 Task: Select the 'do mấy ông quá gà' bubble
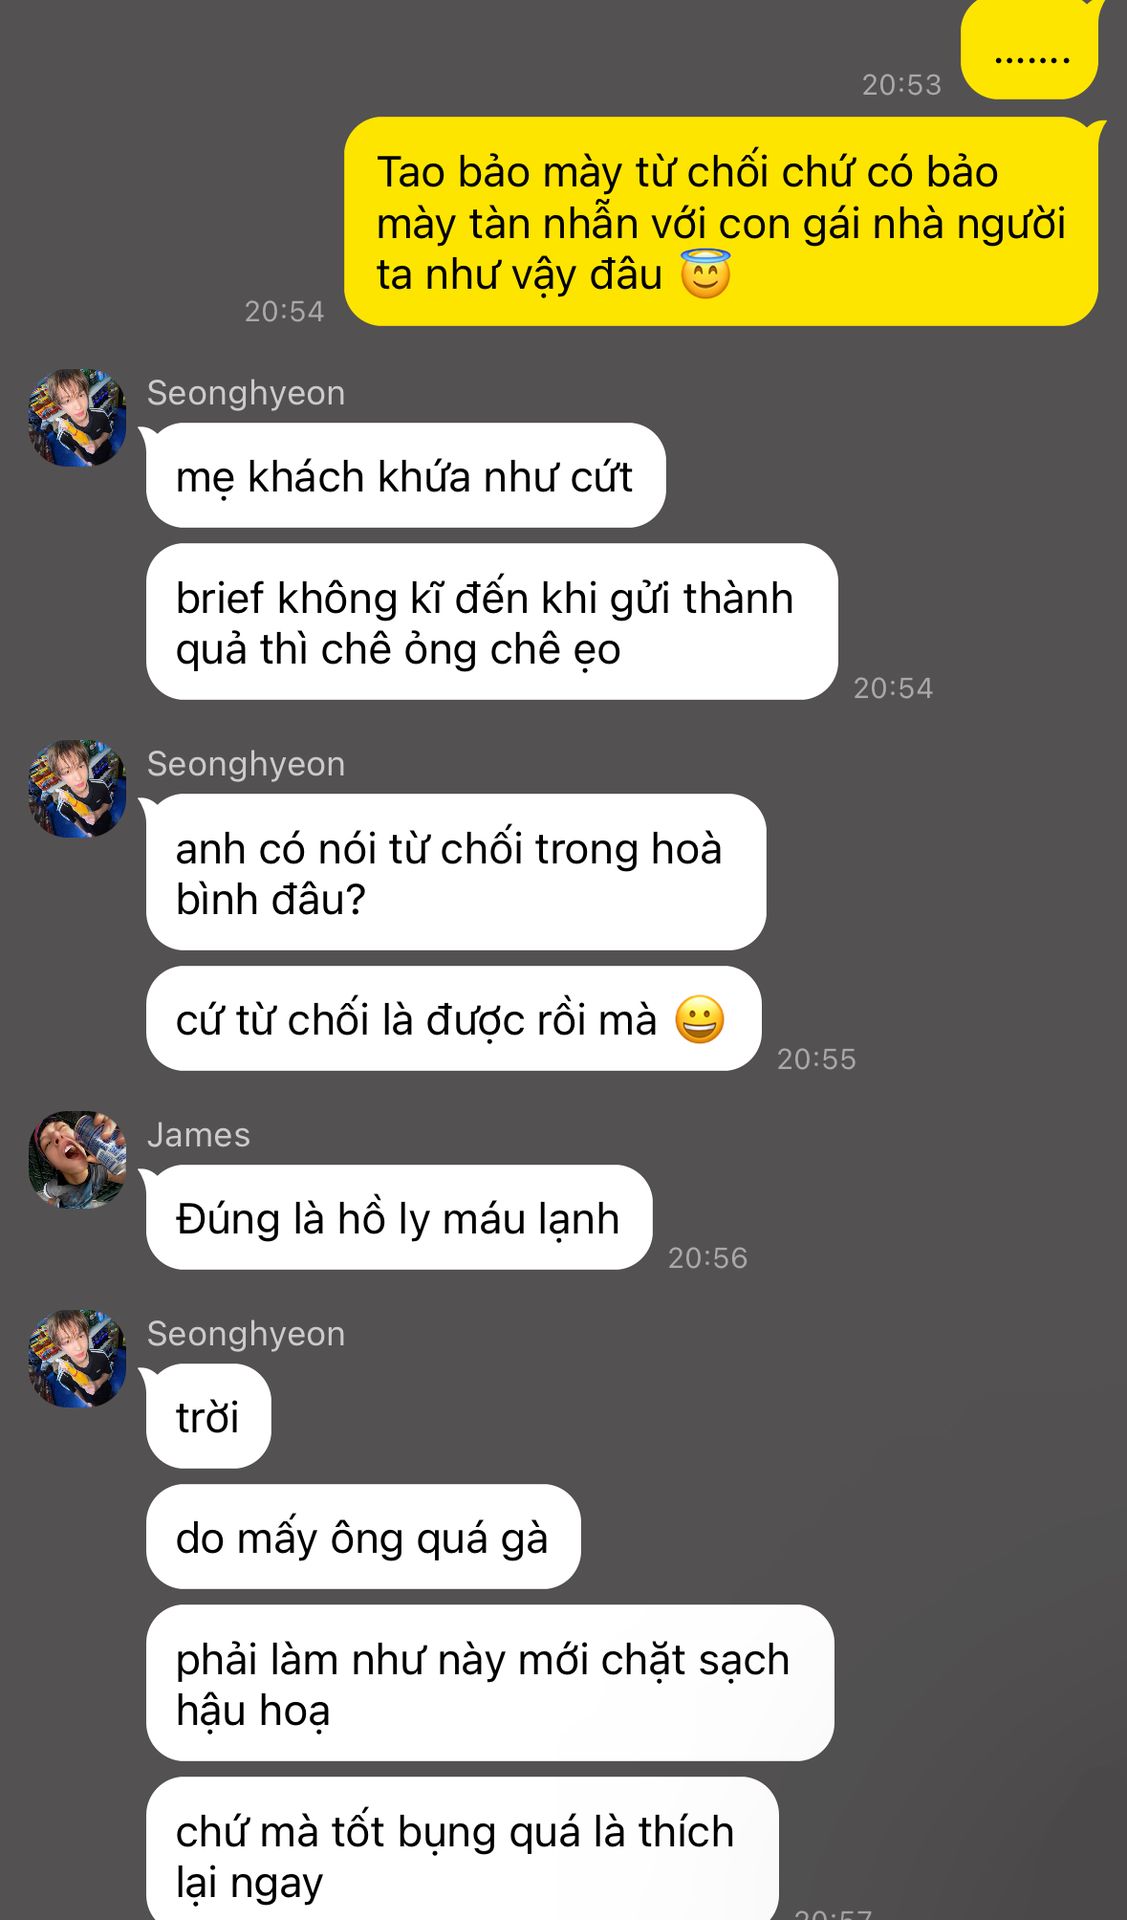pos(363,1536)
